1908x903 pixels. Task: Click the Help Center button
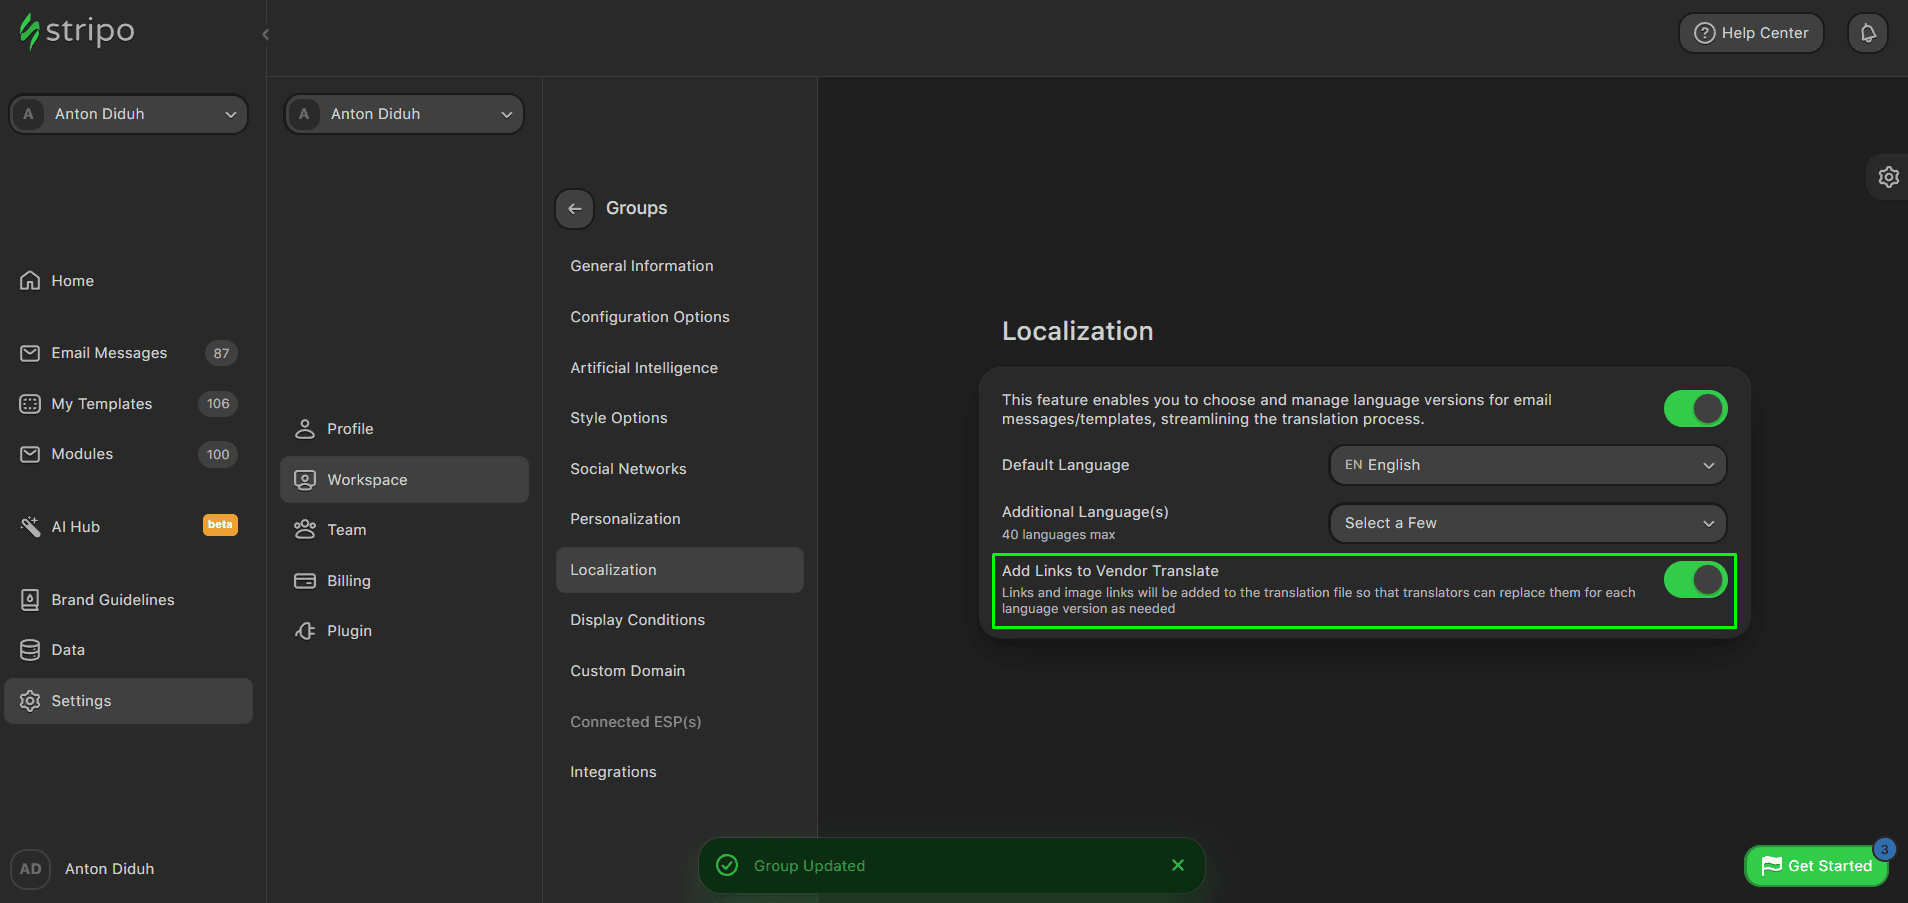pos(1750,33)
